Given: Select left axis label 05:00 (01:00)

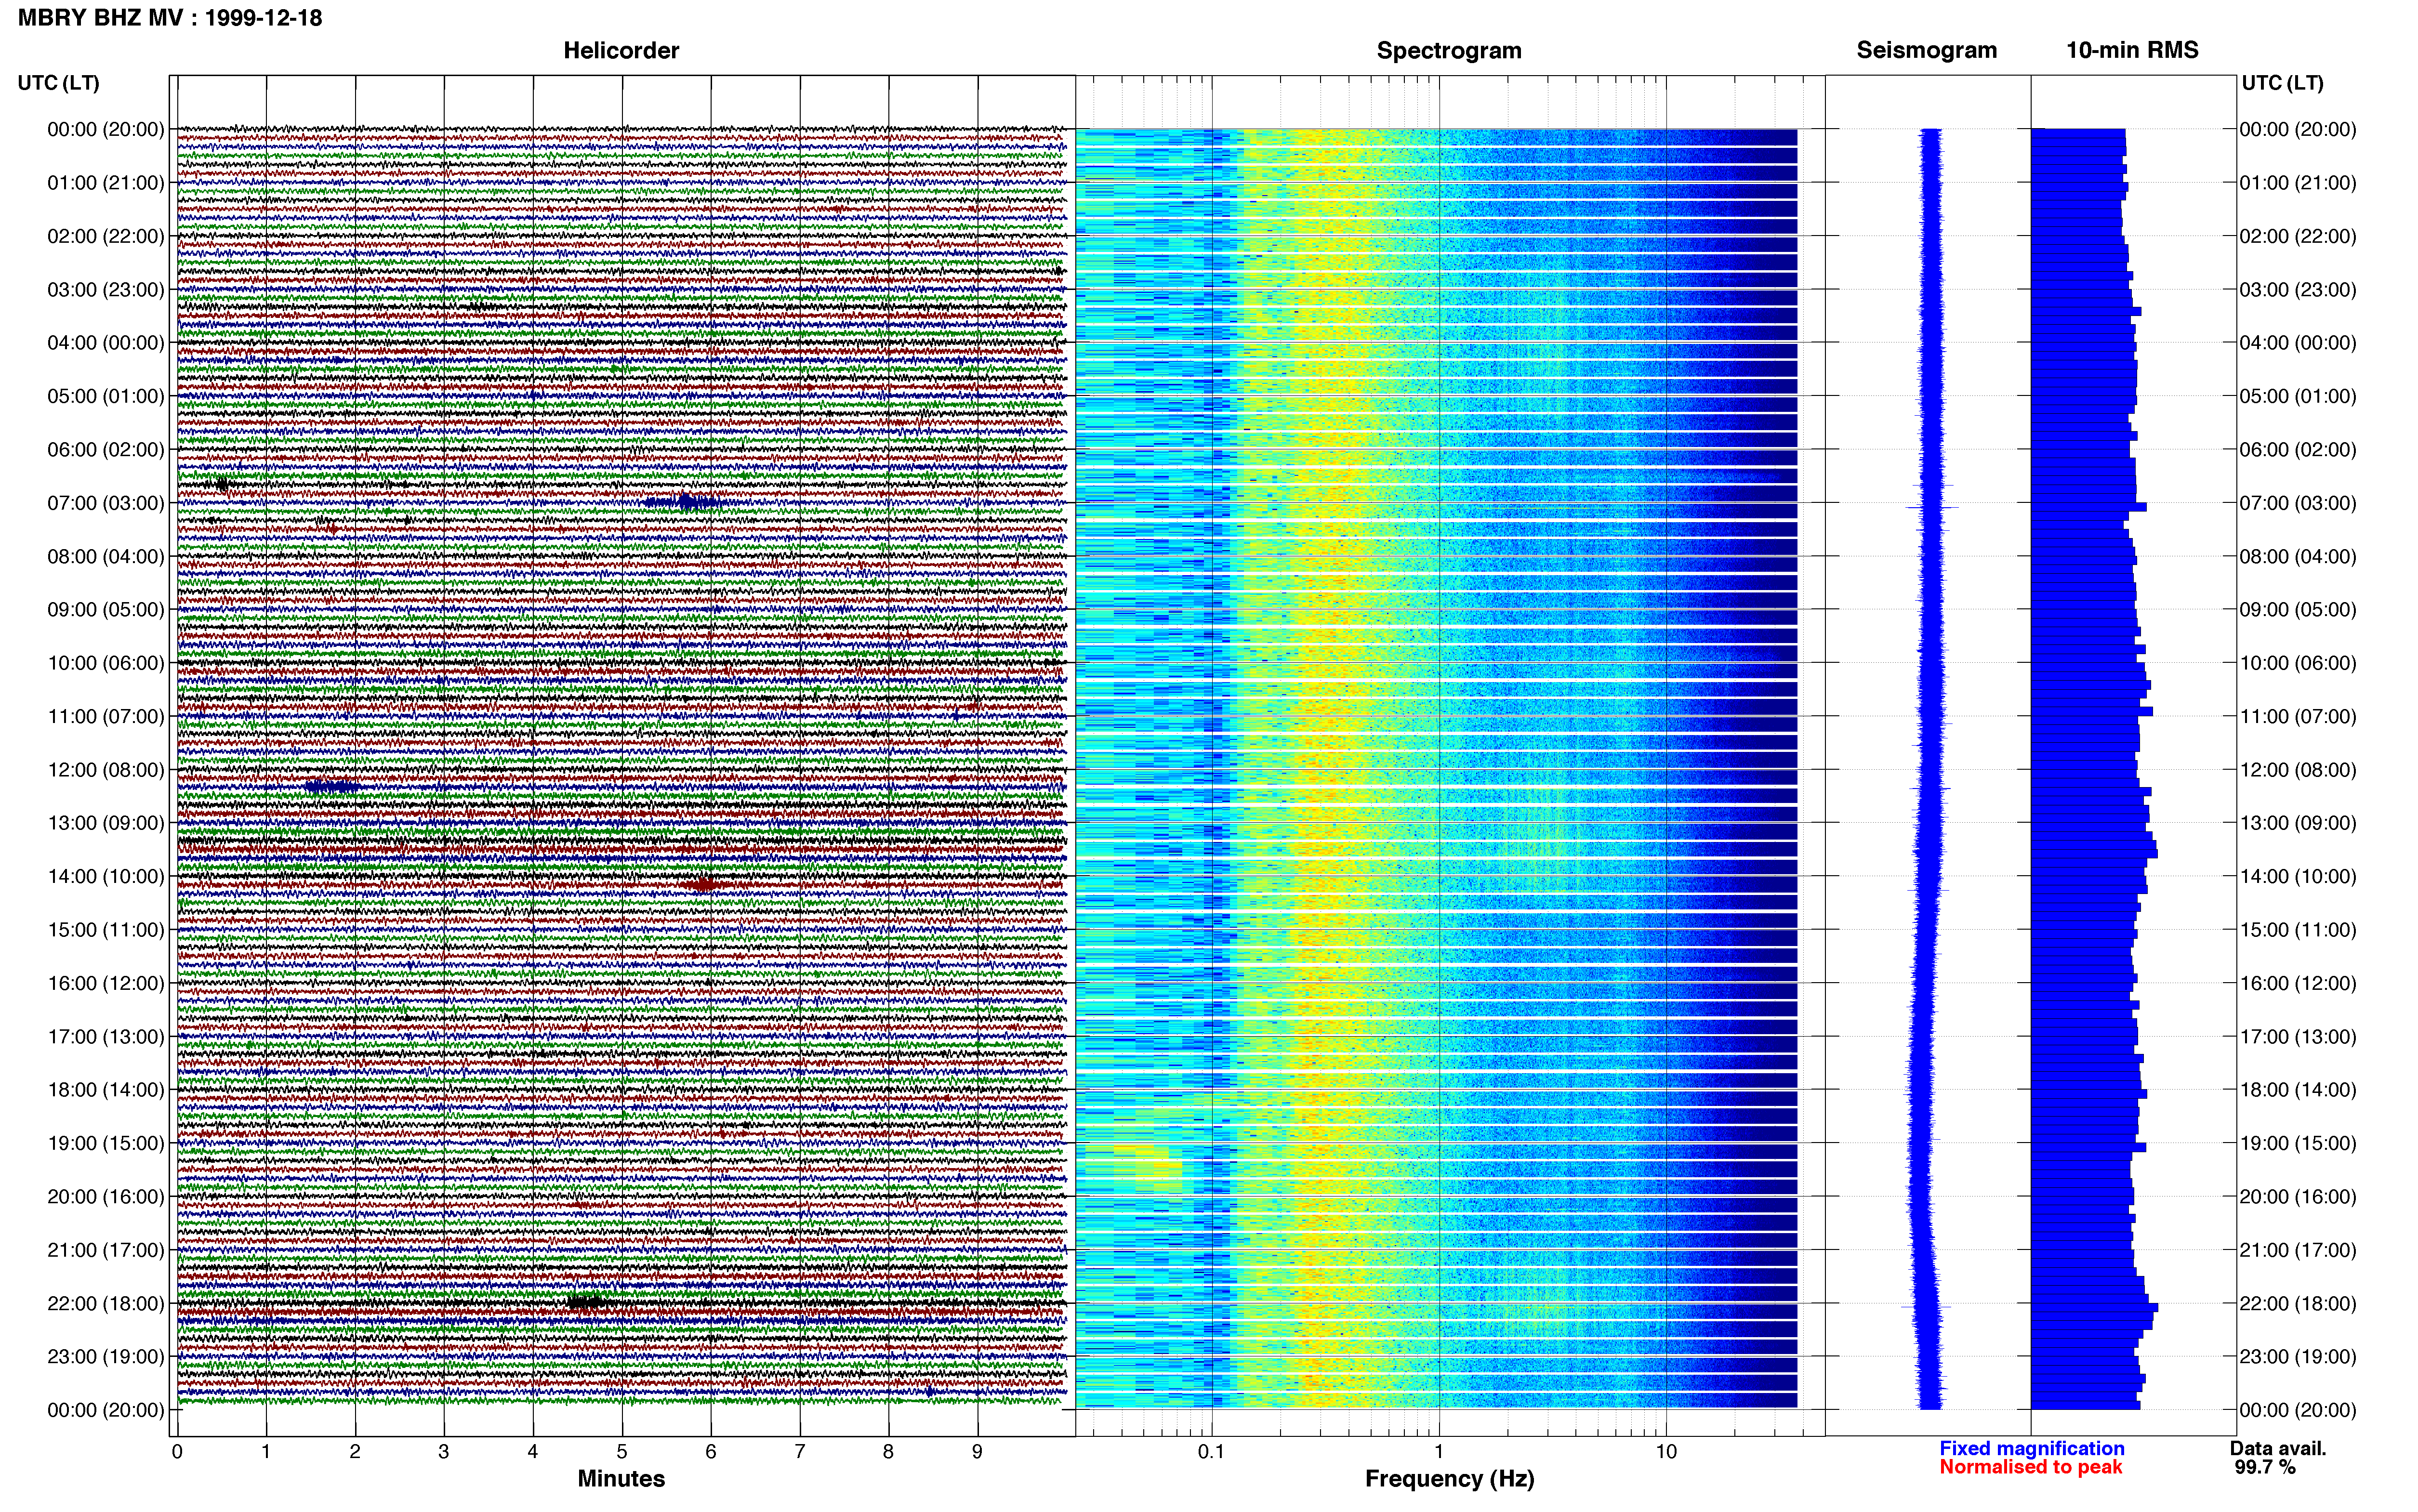Looking at the screenshot, I should click(106, 396).
